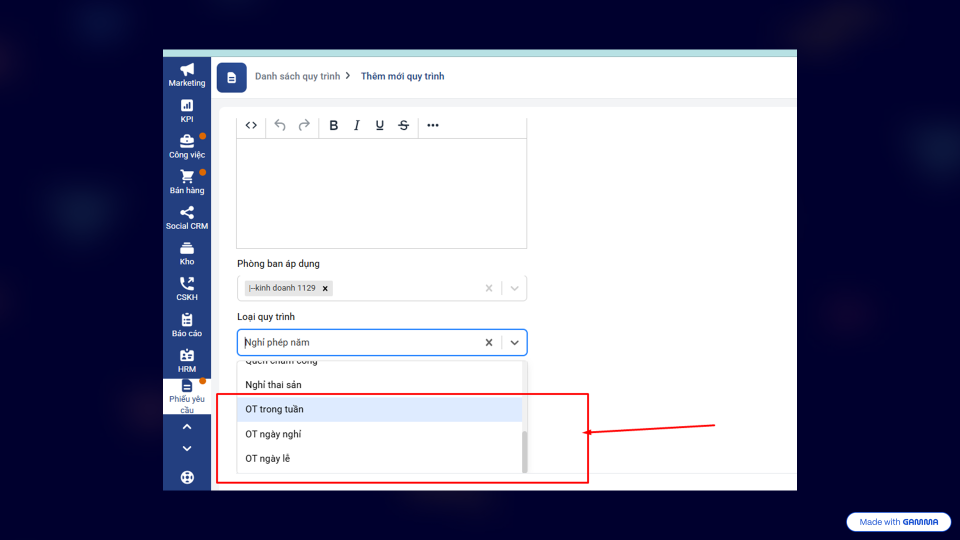Collapse the Loại quy trình dropdown chevron

pos(514,342)
